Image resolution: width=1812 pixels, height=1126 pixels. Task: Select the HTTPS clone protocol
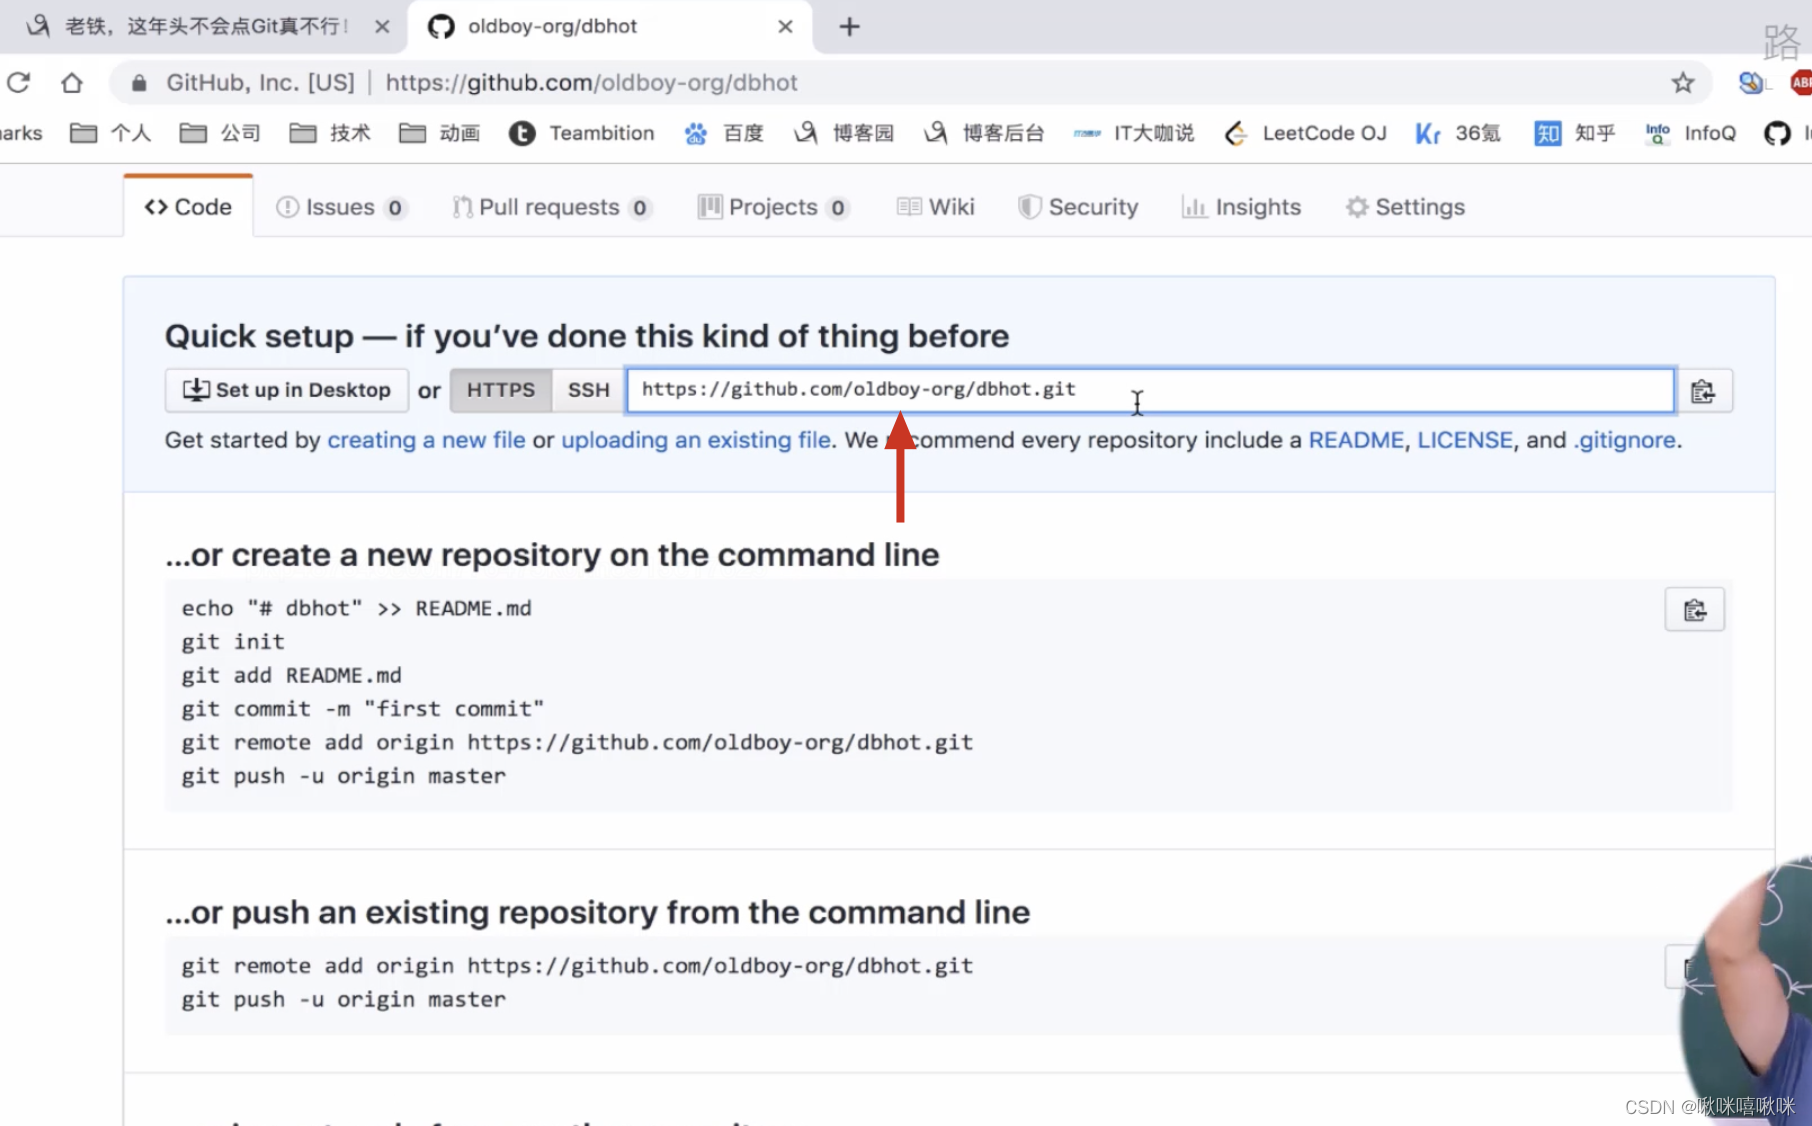[501, 390]
